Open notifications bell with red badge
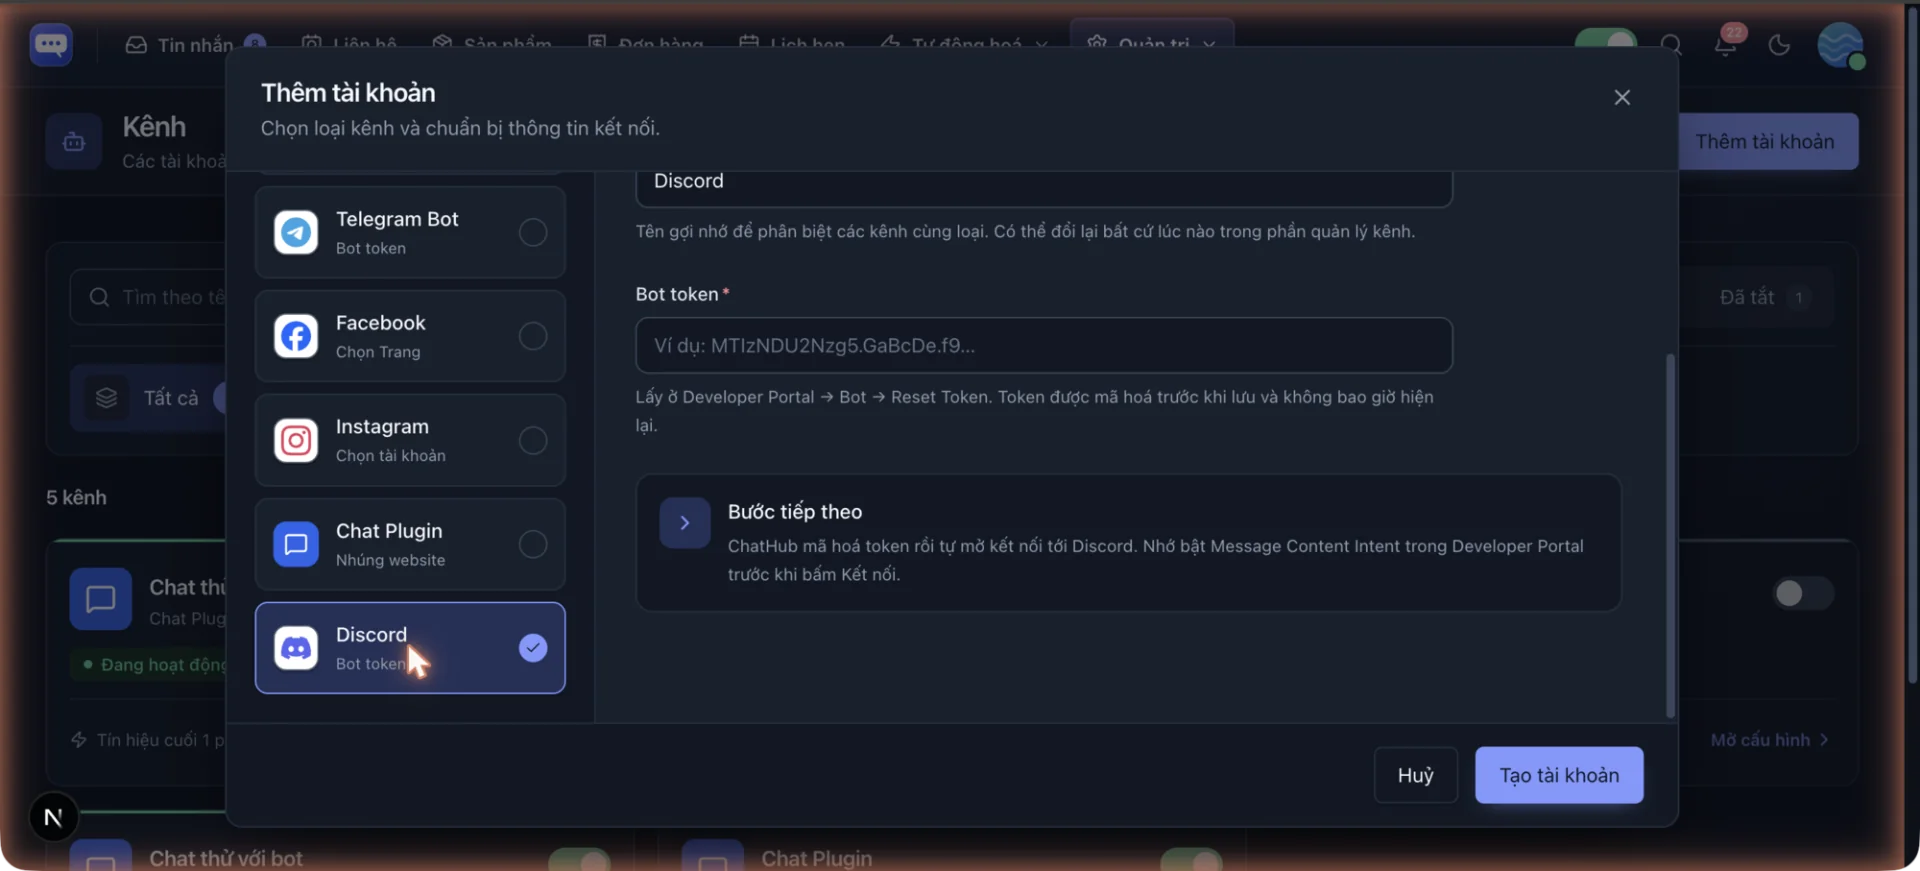Viewport: 1920px width, 871px height. (1726, 43)
